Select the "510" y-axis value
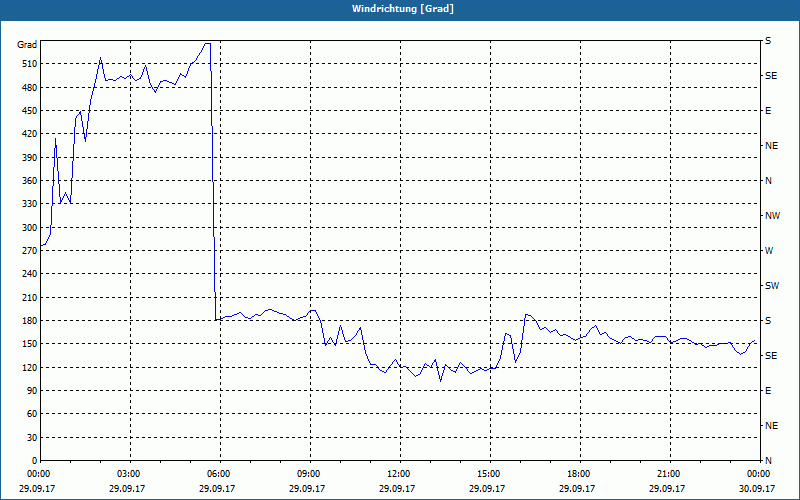Viewport: 800px width, 500px height. click(30, 64)
